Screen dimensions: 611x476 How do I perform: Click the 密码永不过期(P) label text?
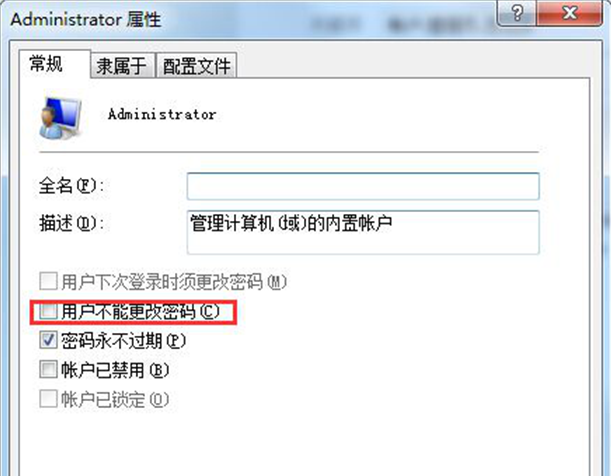123,341
